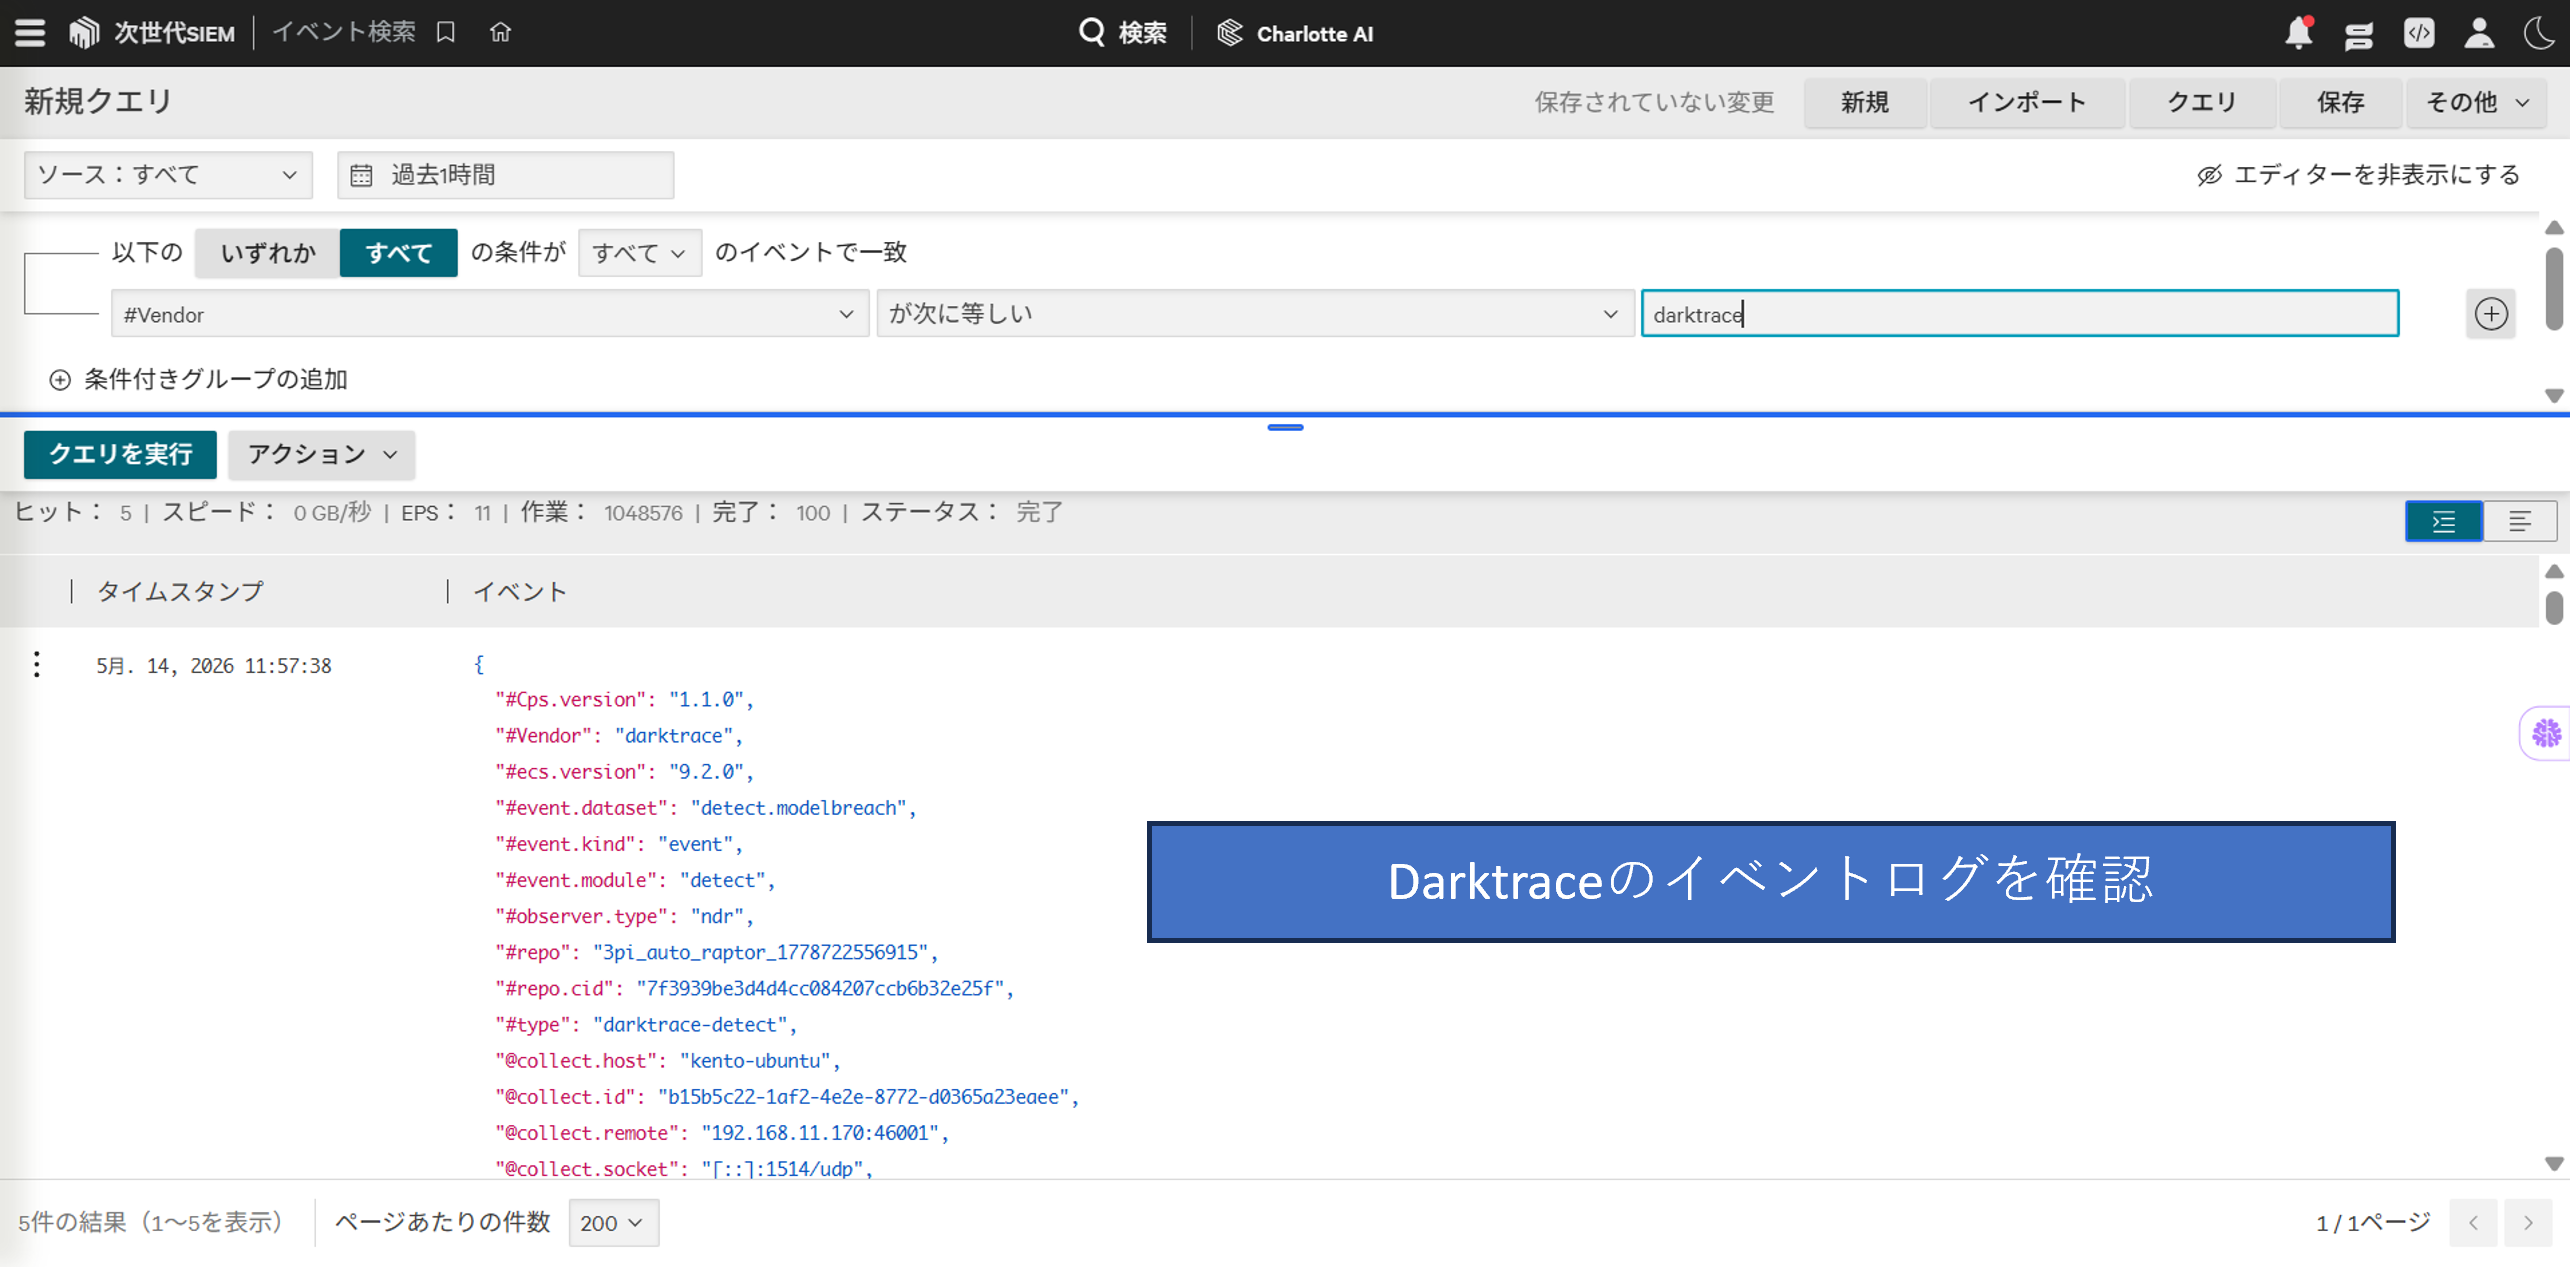2570x1267 pixels.
Task: Select the "@collect.host": "kento-ubuntu" line
Action: point(668,1061)
